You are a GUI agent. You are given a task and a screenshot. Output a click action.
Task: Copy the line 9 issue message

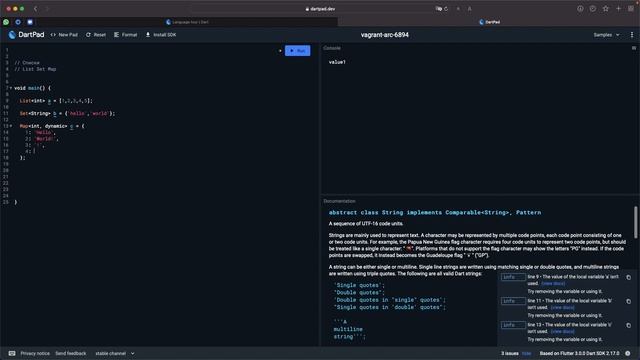(629, 278)
